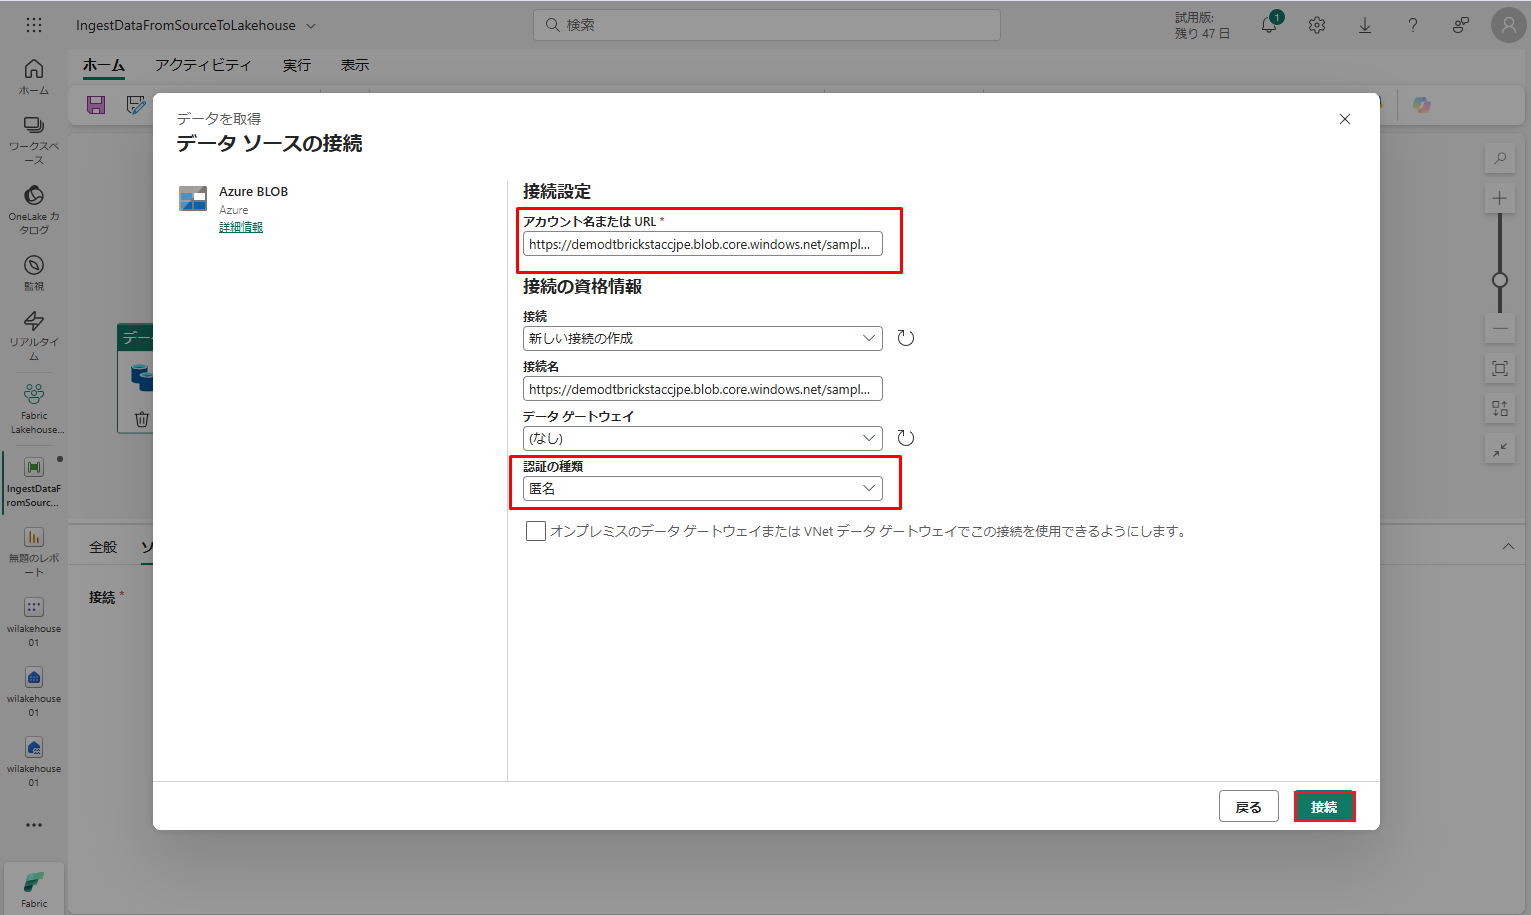Viewport: 1531px width, 915px height.
Task: Click the Azure BLOB source label
Action: coord(253,192)
